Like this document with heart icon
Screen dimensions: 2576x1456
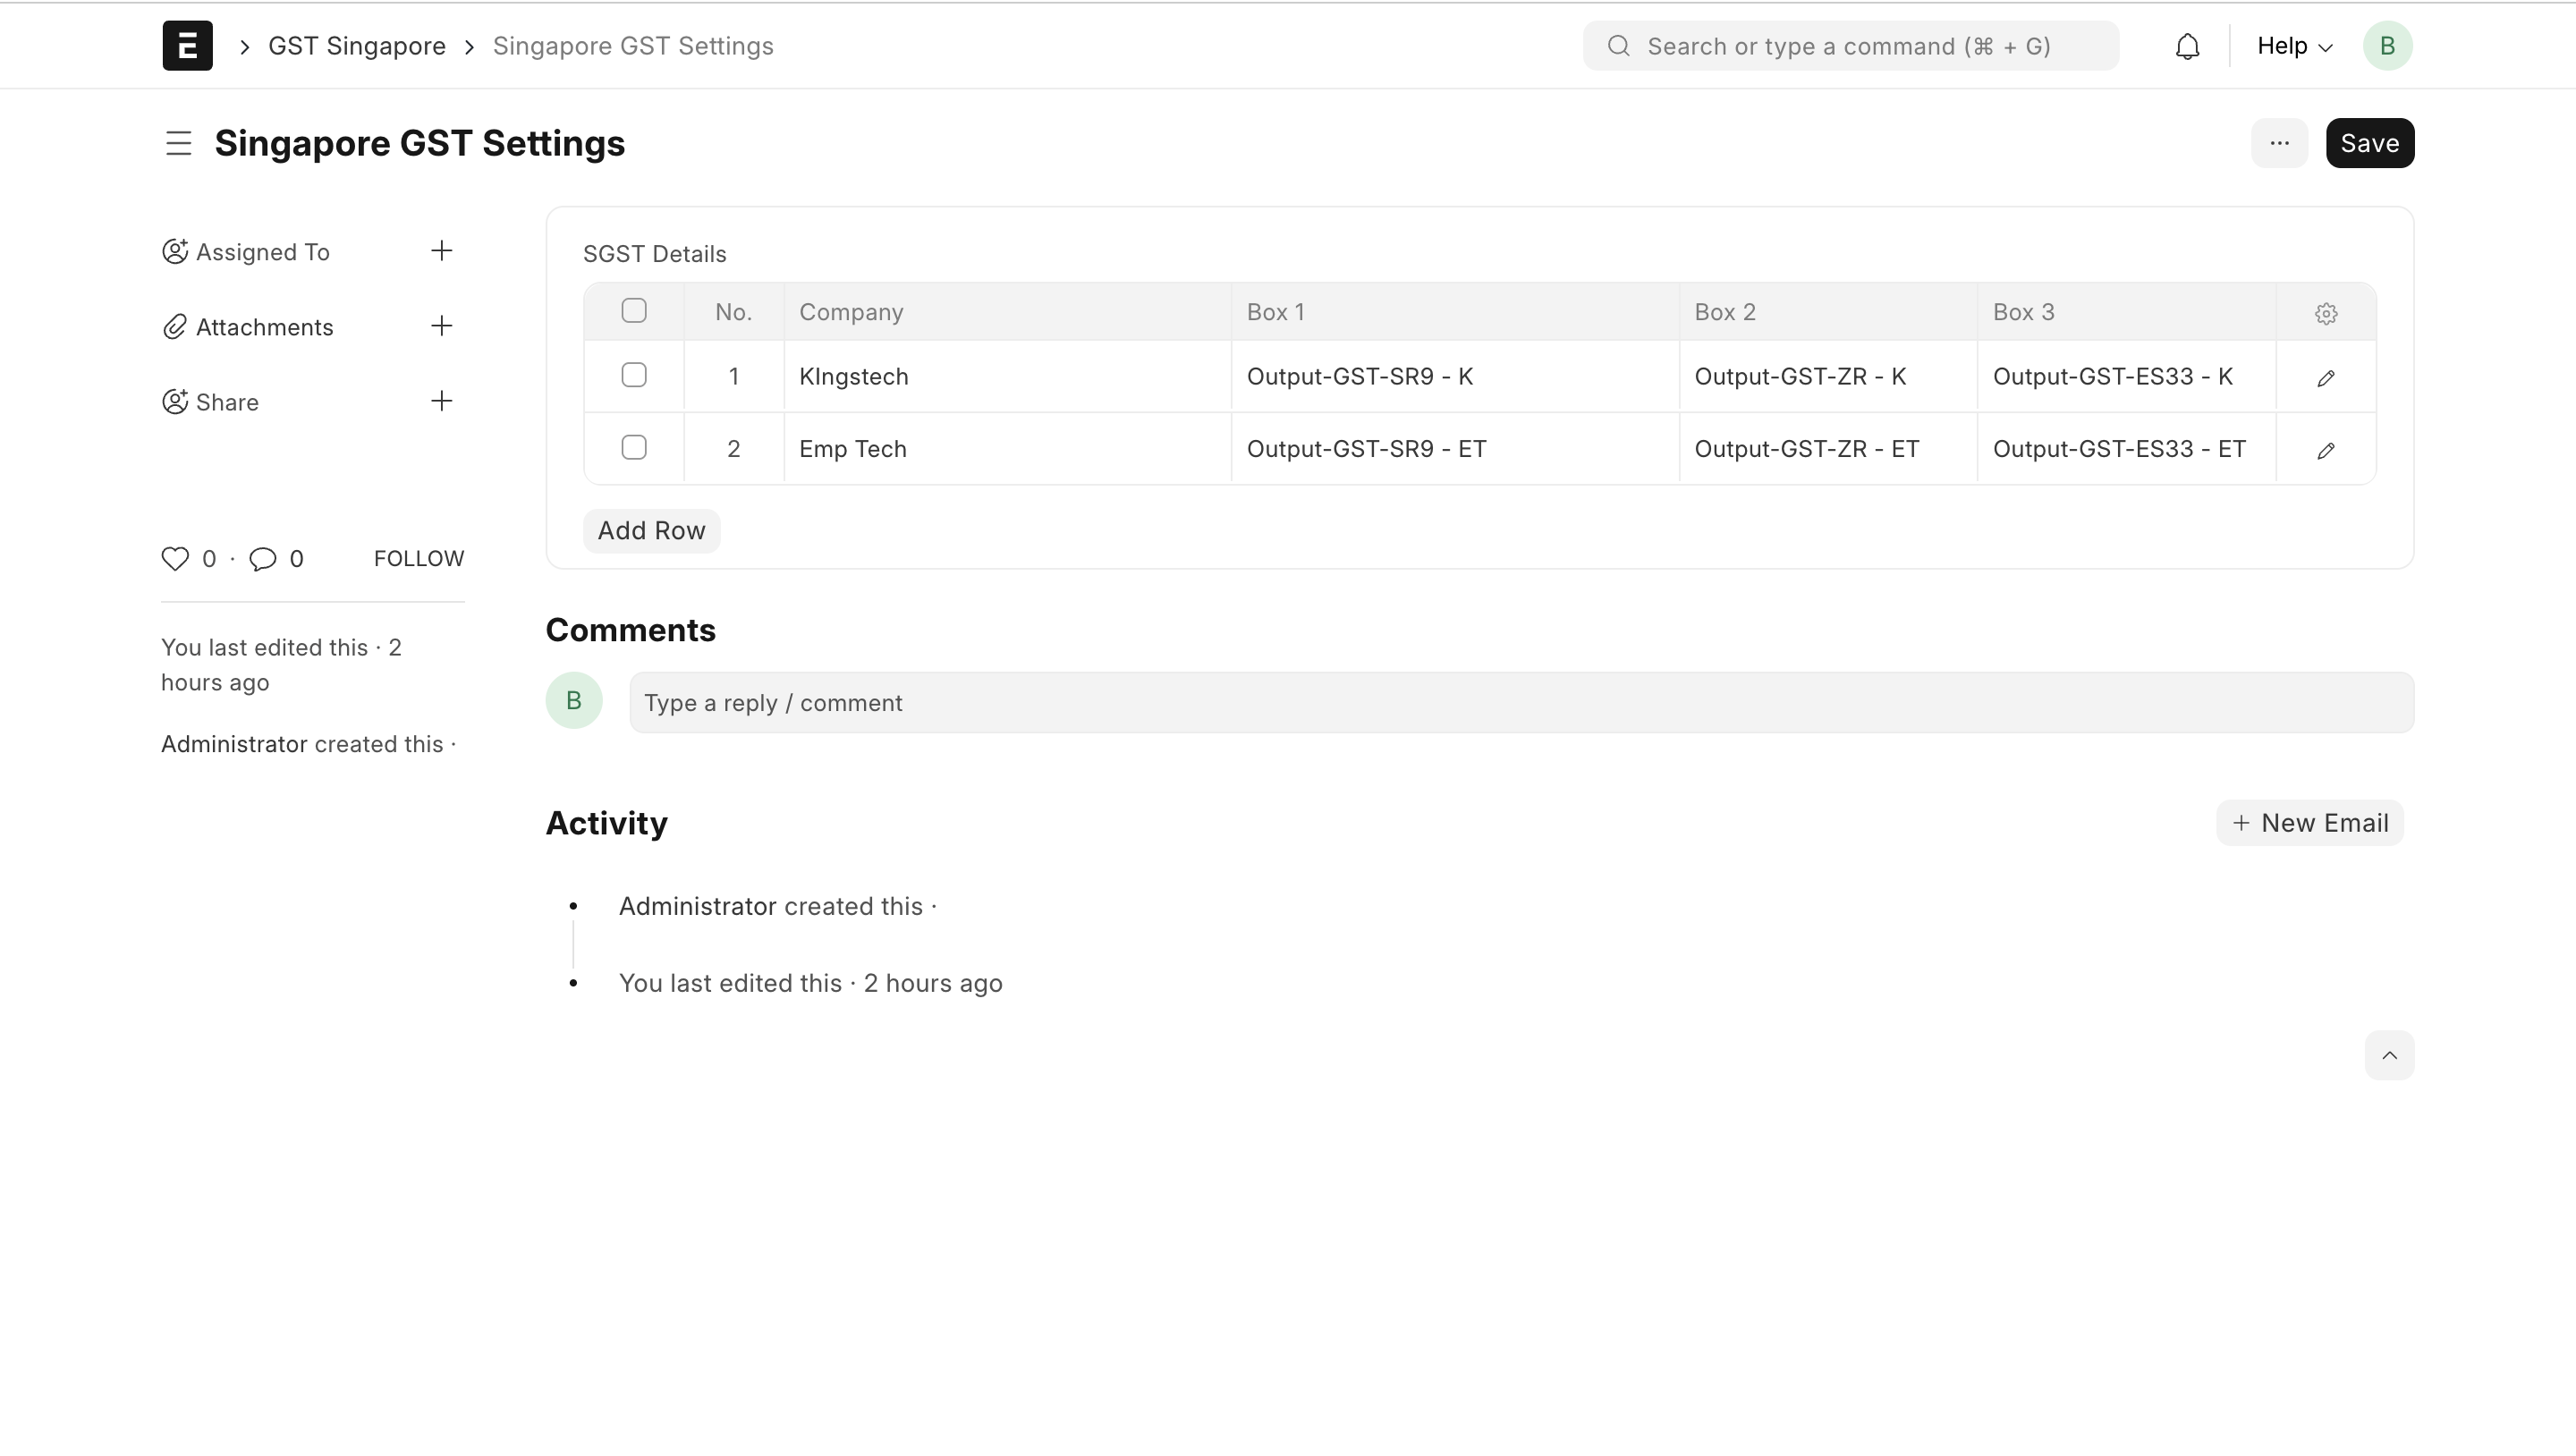pos(175,558)
